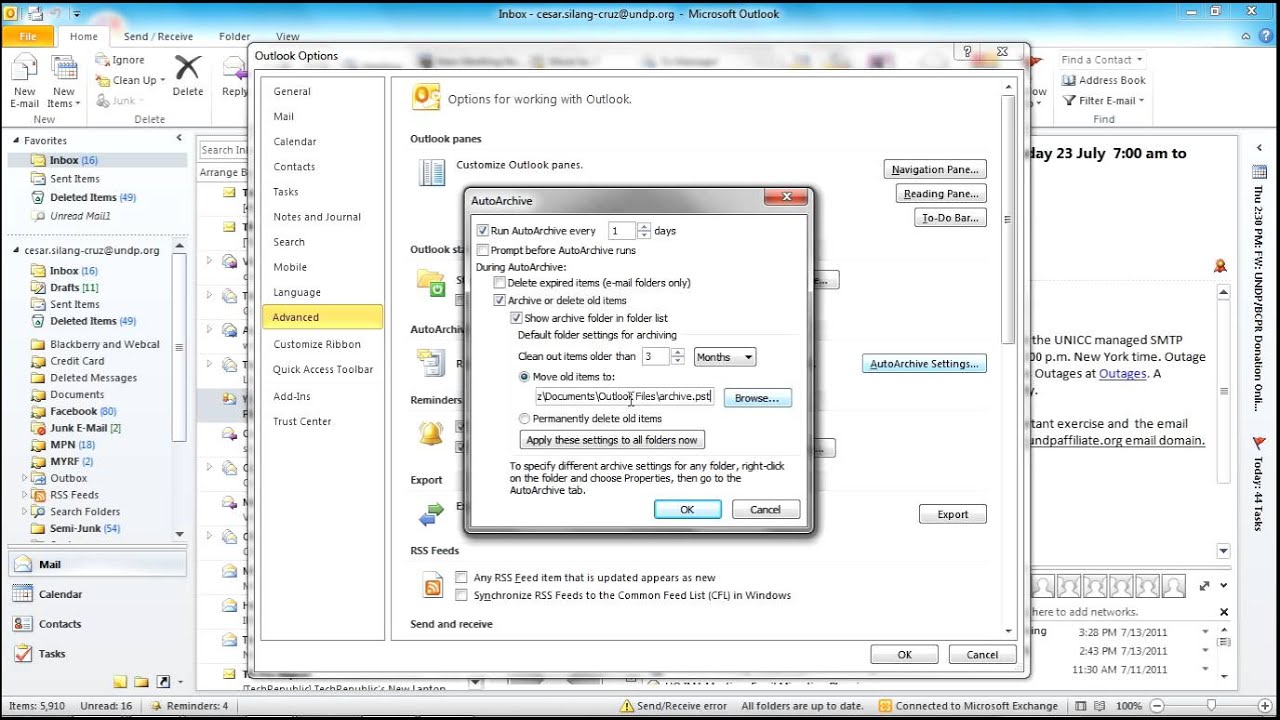Check Synchronize RSS Feeds to Common Feed List
This screenshot has height=720, width=1280.
pos(461,595)
